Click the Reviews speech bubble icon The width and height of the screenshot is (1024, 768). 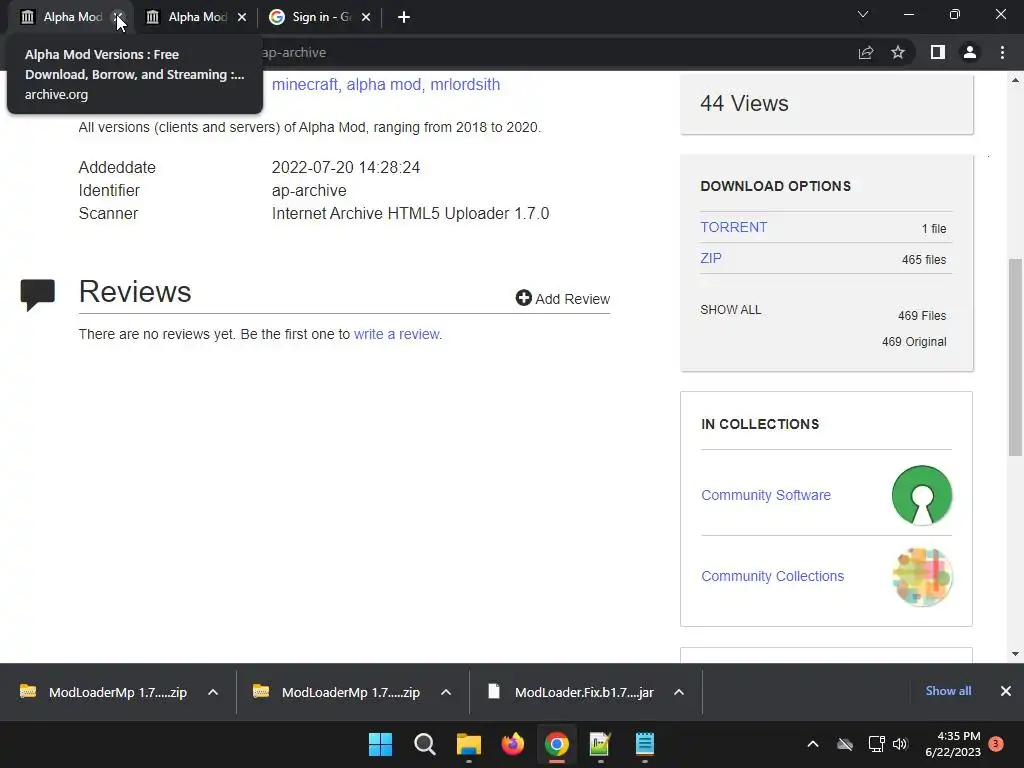coord(37,295)
